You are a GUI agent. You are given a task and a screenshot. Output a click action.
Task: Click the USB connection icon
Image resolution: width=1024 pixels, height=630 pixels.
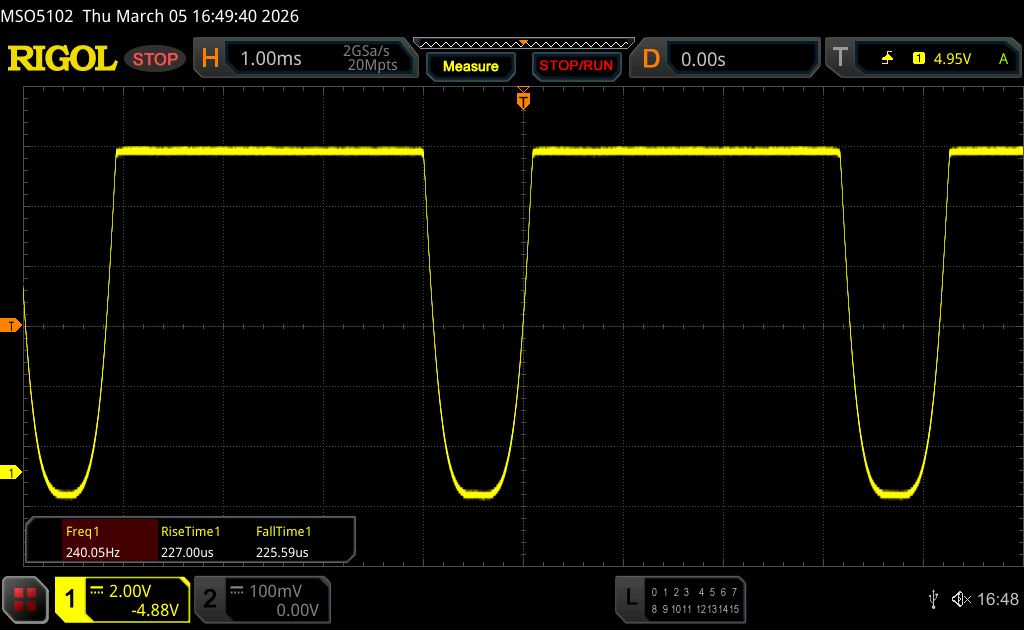pyautogui.click(x=933, y=599)
